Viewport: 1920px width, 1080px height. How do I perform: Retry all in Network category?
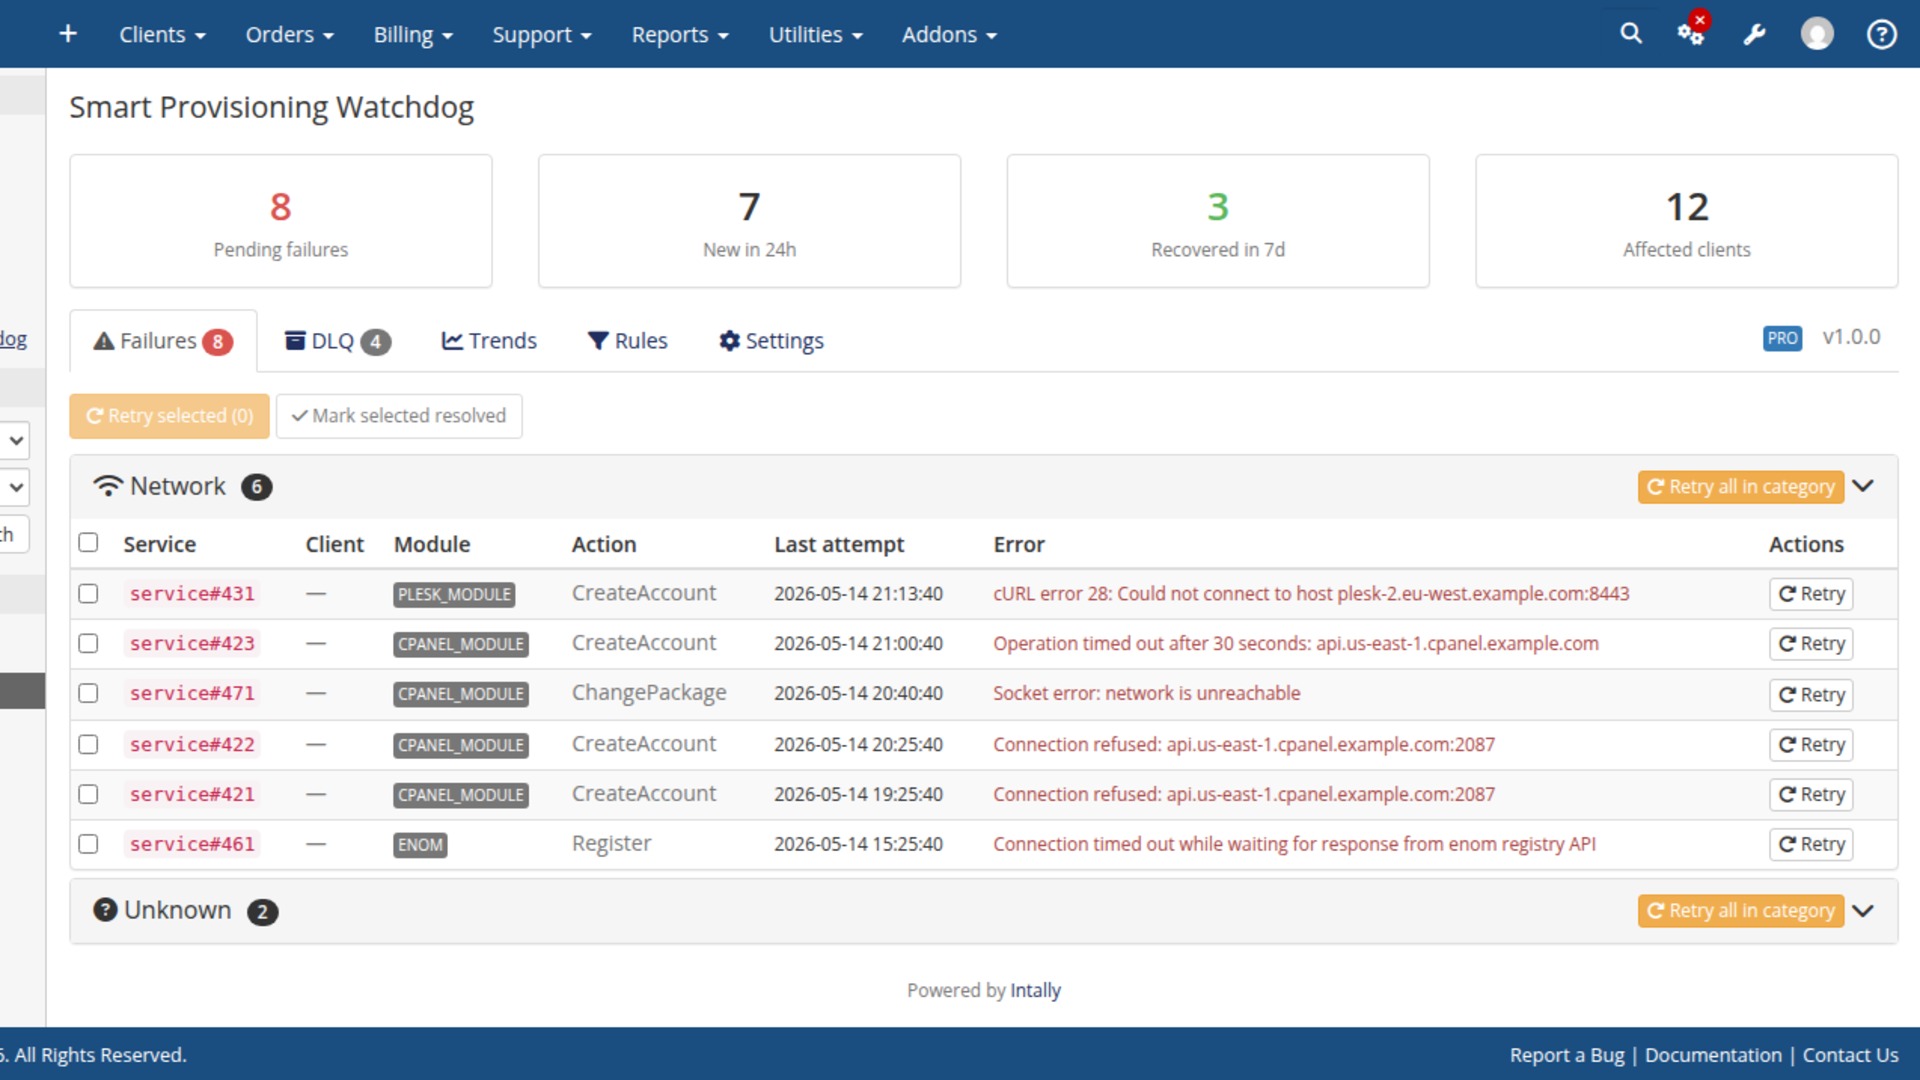click(1740, 487)
